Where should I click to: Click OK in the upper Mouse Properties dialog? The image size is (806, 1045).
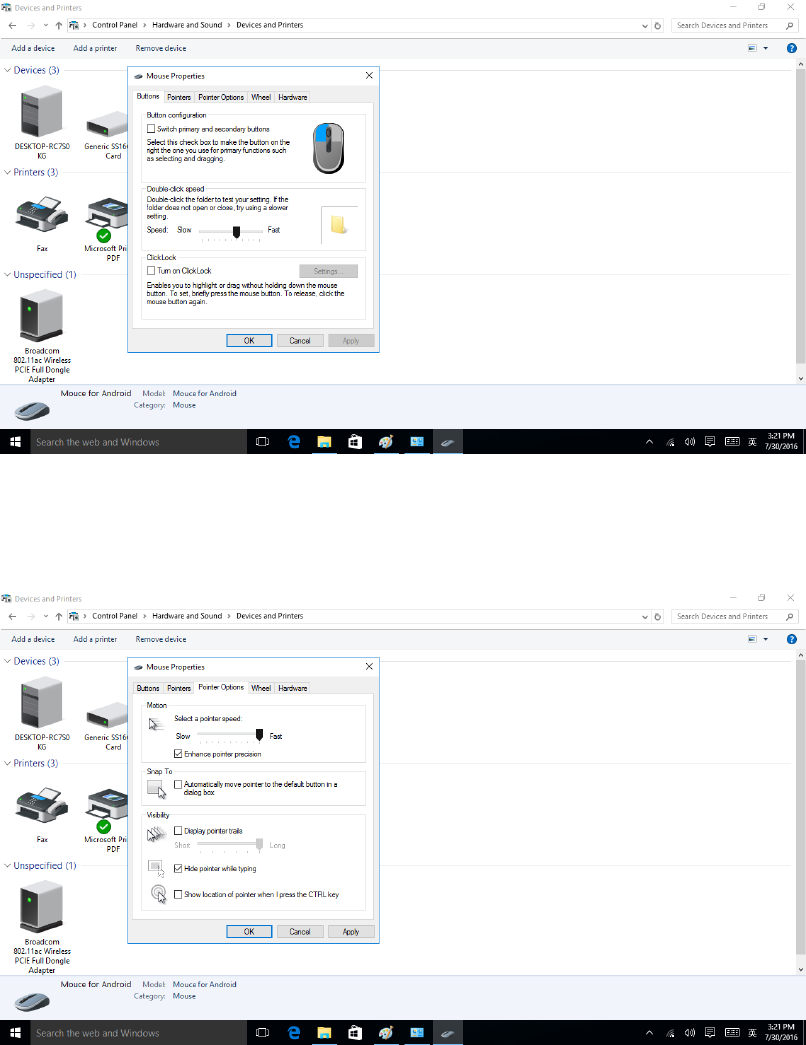(249, 341)
